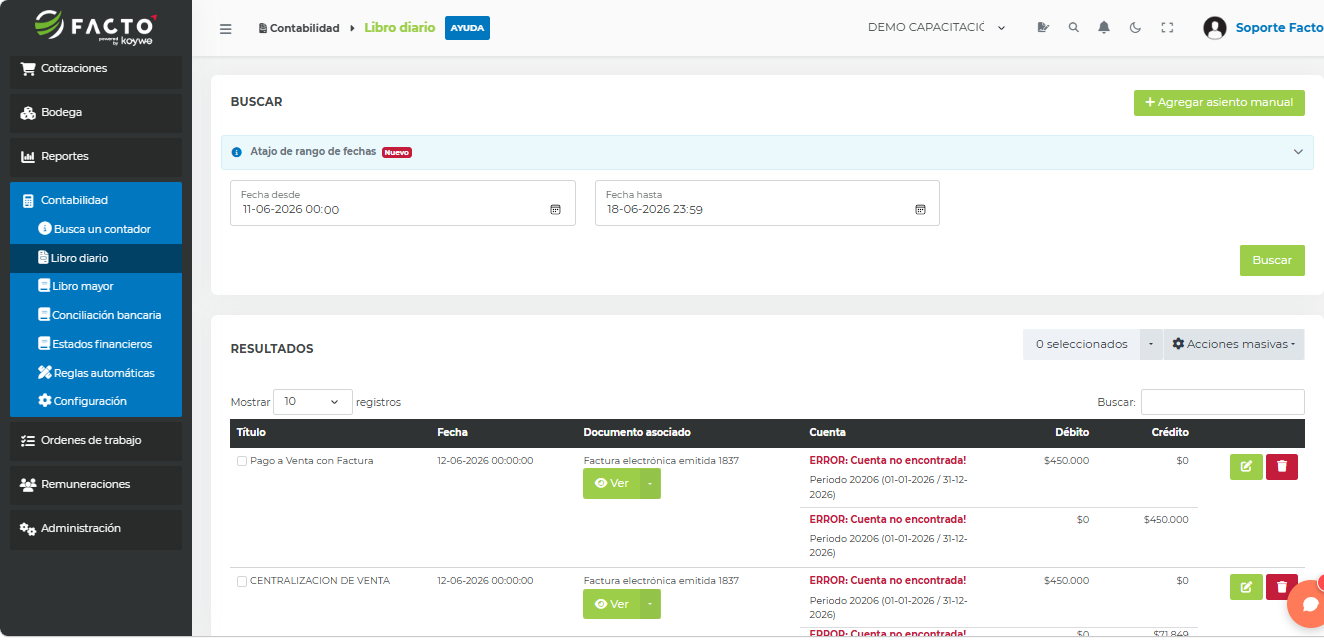Click the hamburger menu icon

[x=226, y=29]
